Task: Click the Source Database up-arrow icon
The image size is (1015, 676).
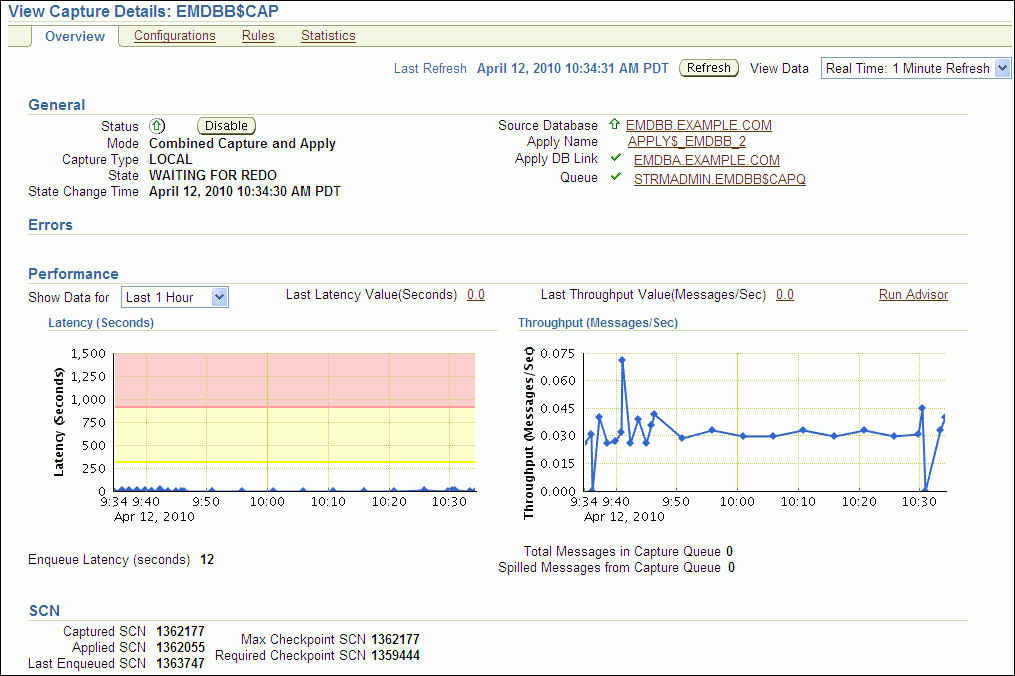Action: (614, 125)
